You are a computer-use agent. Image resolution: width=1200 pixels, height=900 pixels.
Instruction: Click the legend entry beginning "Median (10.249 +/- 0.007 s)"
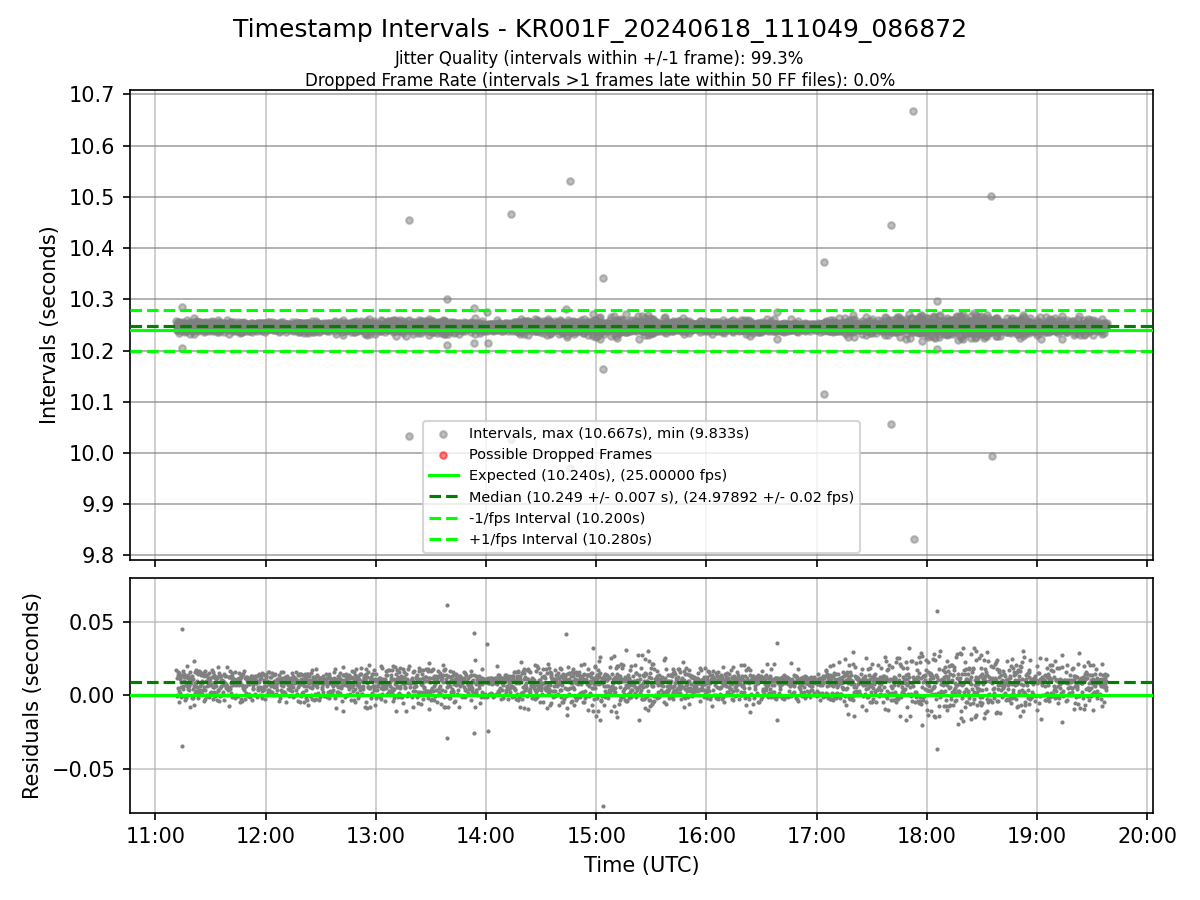click(661, 496)
